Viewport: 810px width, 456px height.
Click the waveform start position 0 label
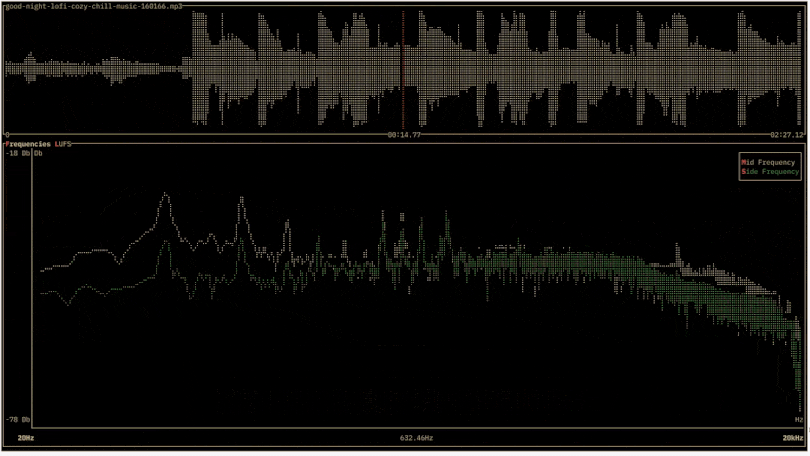7,135
